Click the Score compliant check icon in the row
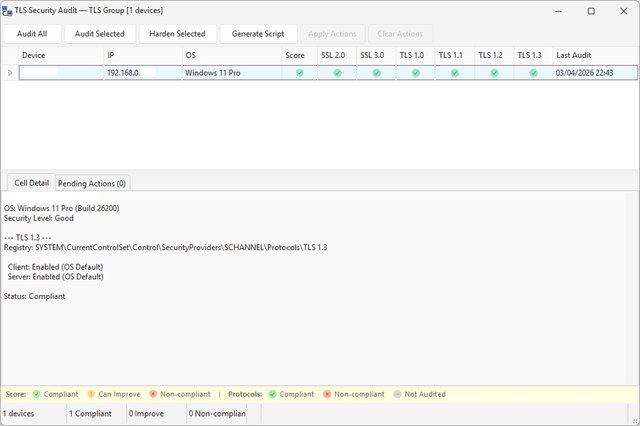This screenshot has height=426, width=640. coord(300,73)
